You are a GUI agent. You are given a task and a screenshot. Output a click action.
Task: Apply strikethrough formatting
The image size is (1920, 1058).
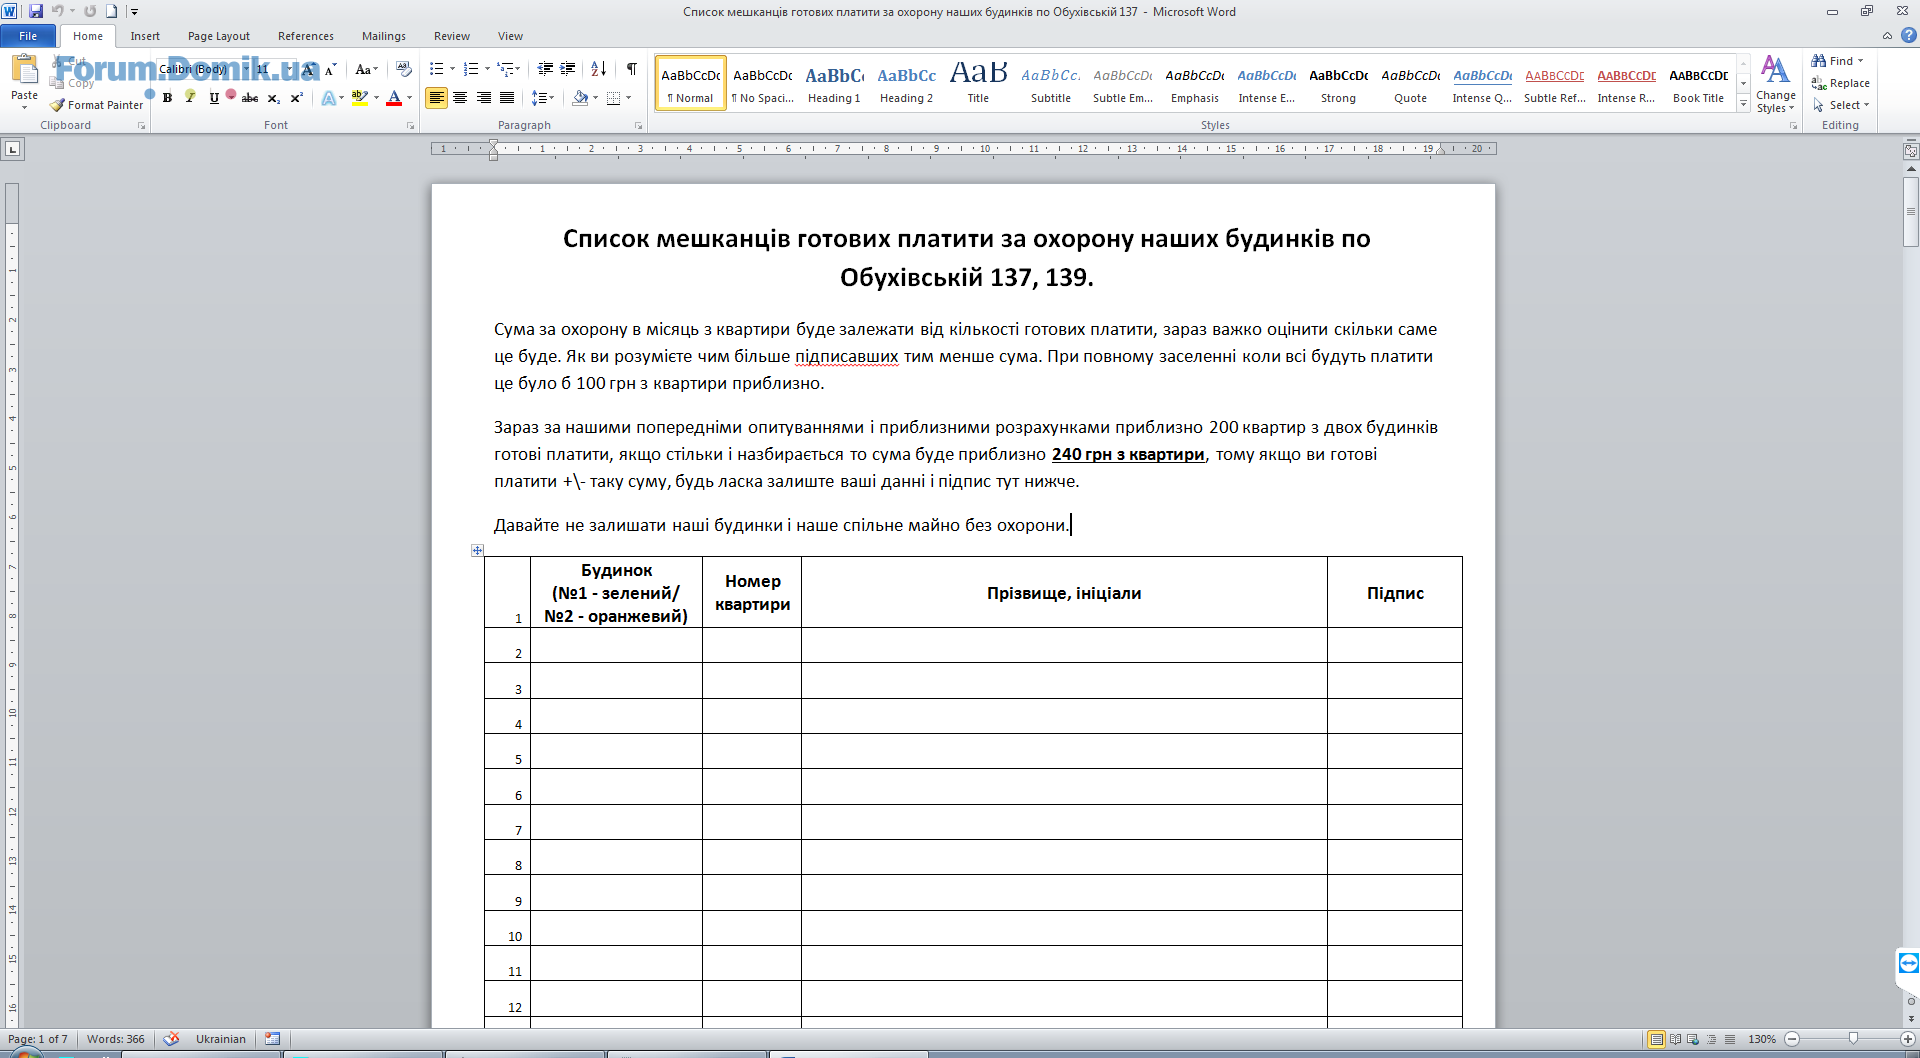tap(250, 98)
